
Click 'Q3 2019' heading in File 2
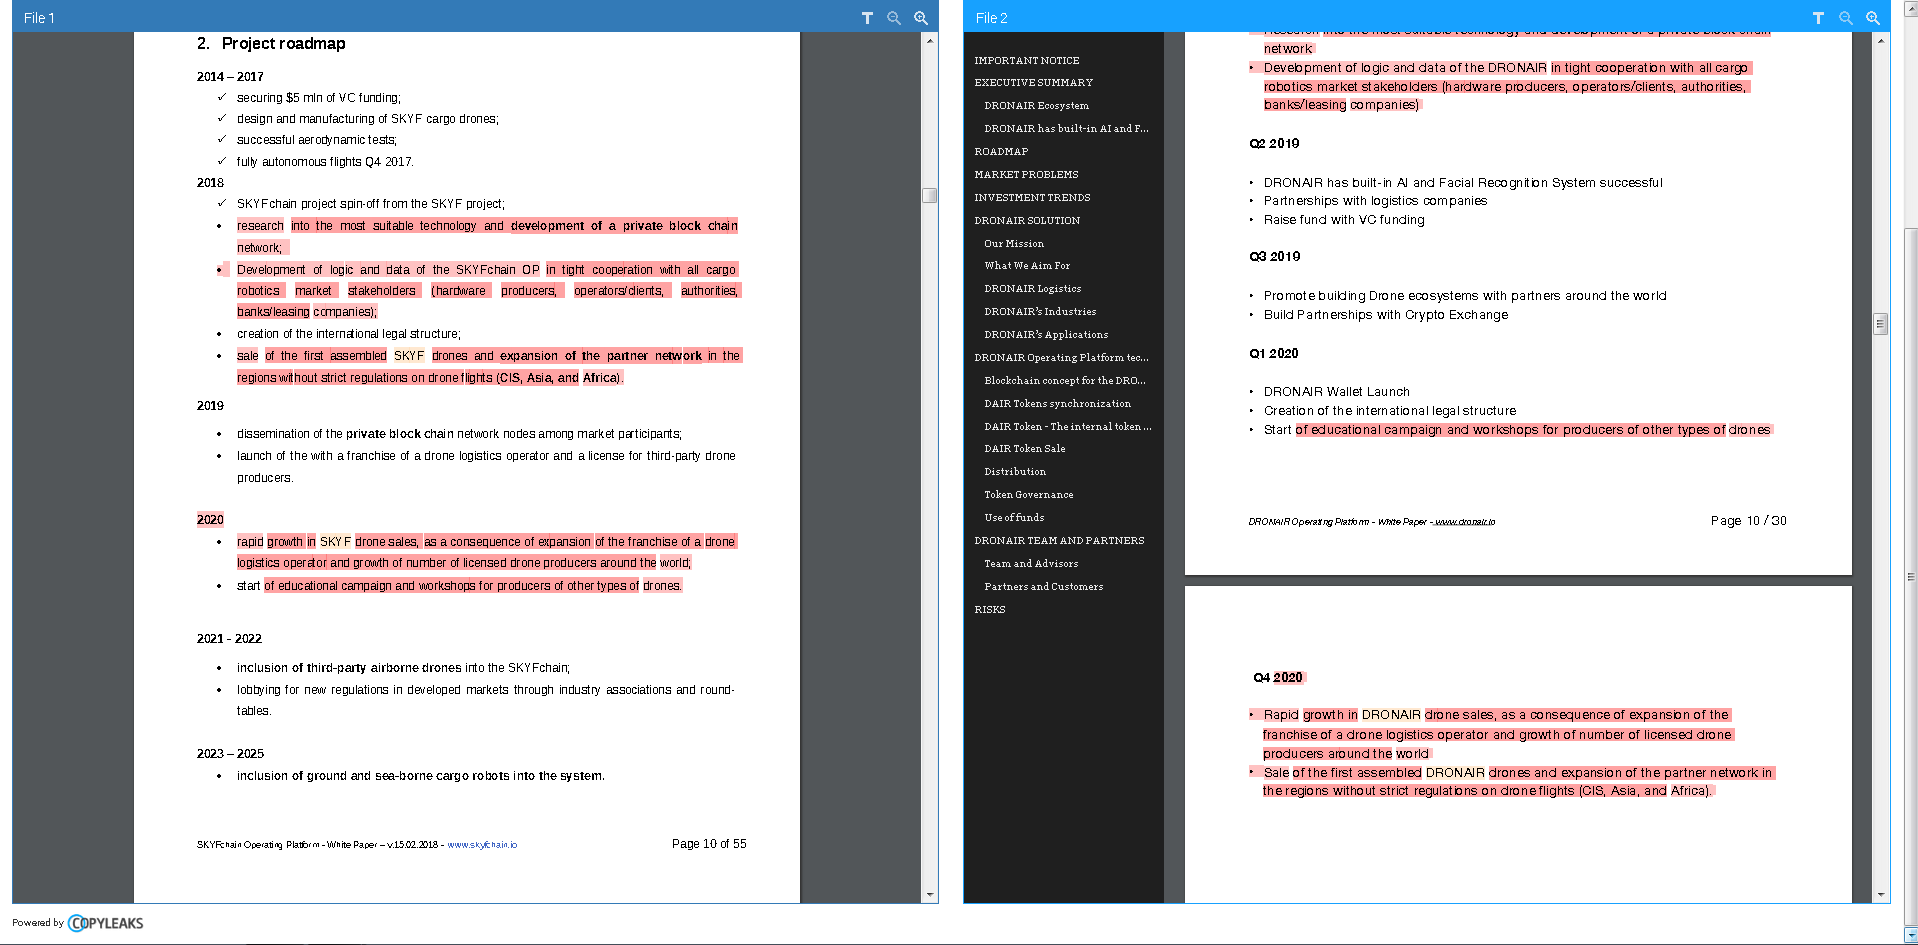pos(1275,257)
